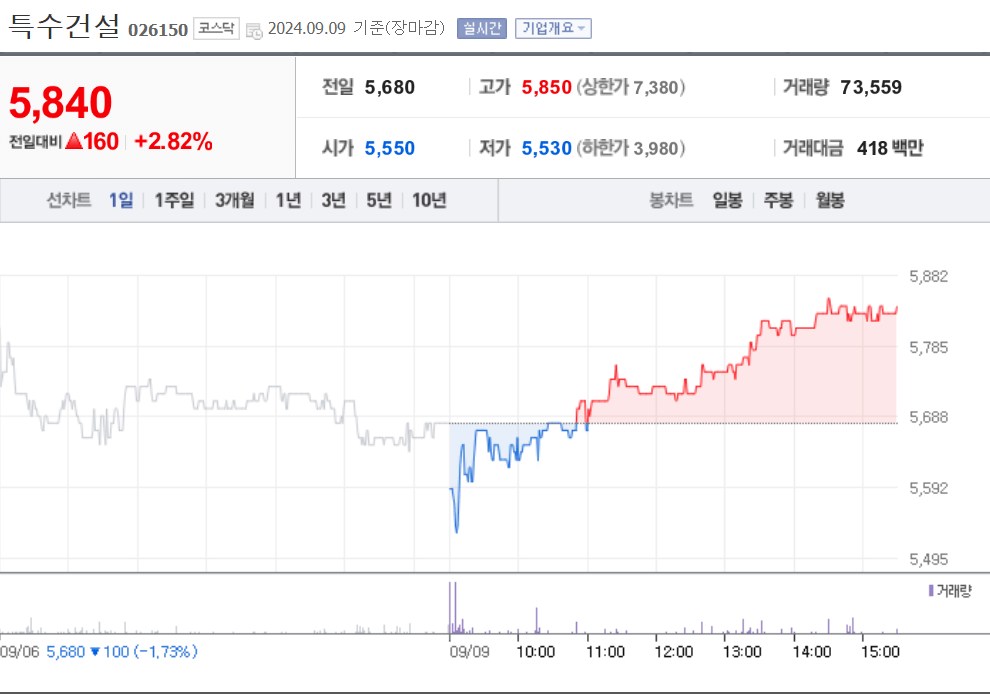Click the change rate +2.82%

[174, 141]
